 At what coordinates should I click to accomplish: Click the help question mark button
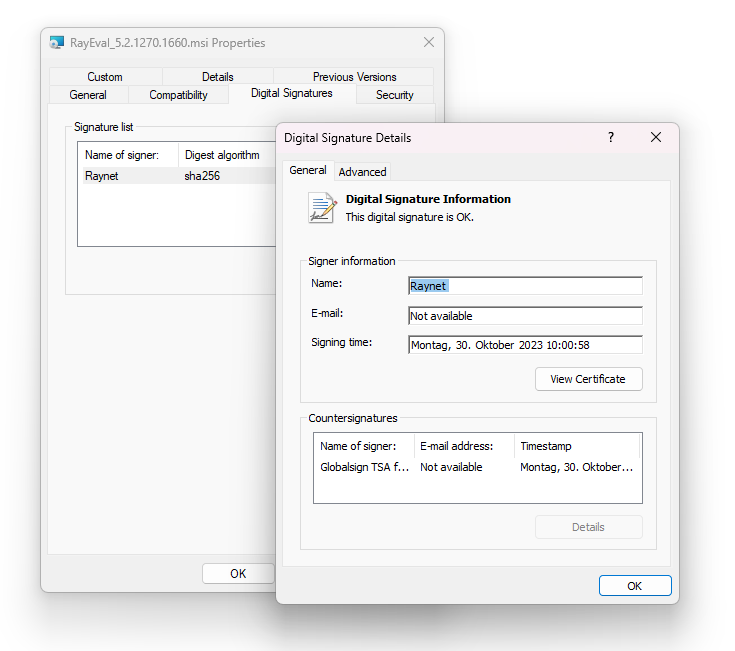click(611, 138)
